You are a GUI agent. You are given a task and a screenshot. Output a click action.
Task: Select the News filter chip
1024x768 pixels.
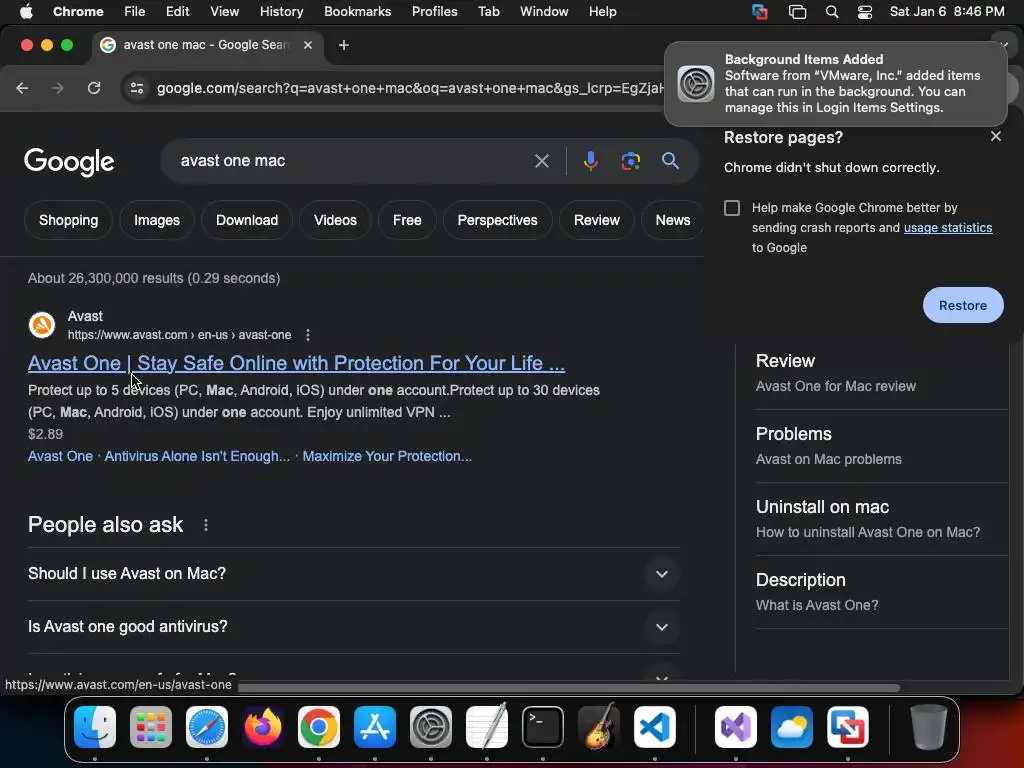[x=673, y=220]
